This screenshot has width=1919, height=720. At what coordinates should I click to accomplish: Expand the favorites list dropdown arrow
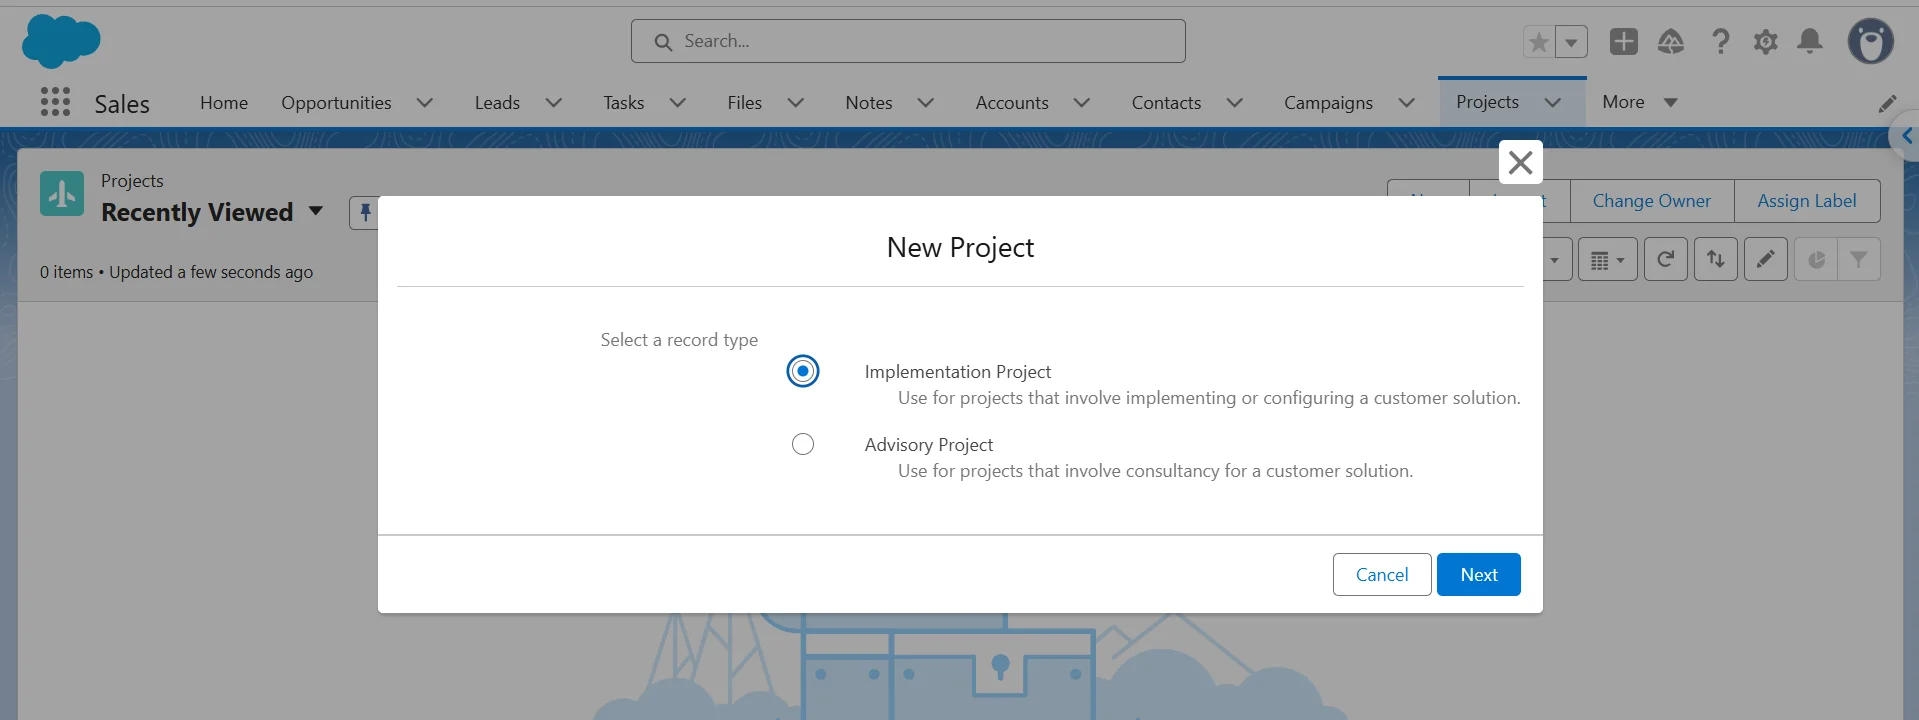(1572, 42)
